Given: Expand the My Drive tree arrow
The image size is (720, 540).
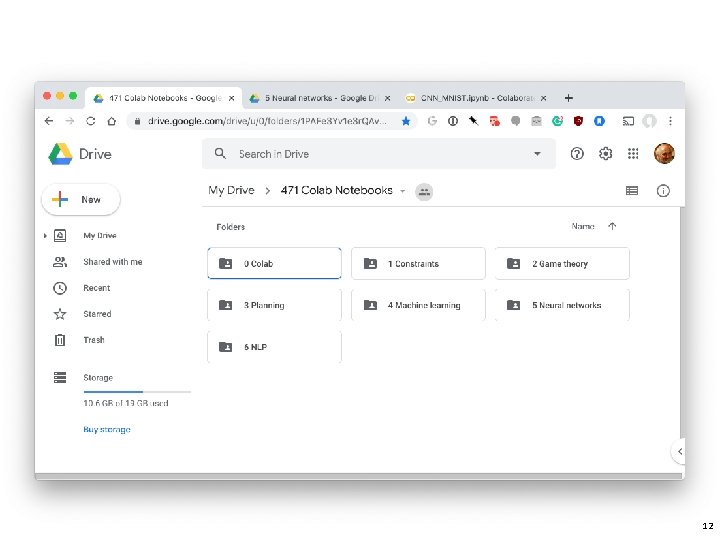Looking at the screenshot, I should click(45, 236).
